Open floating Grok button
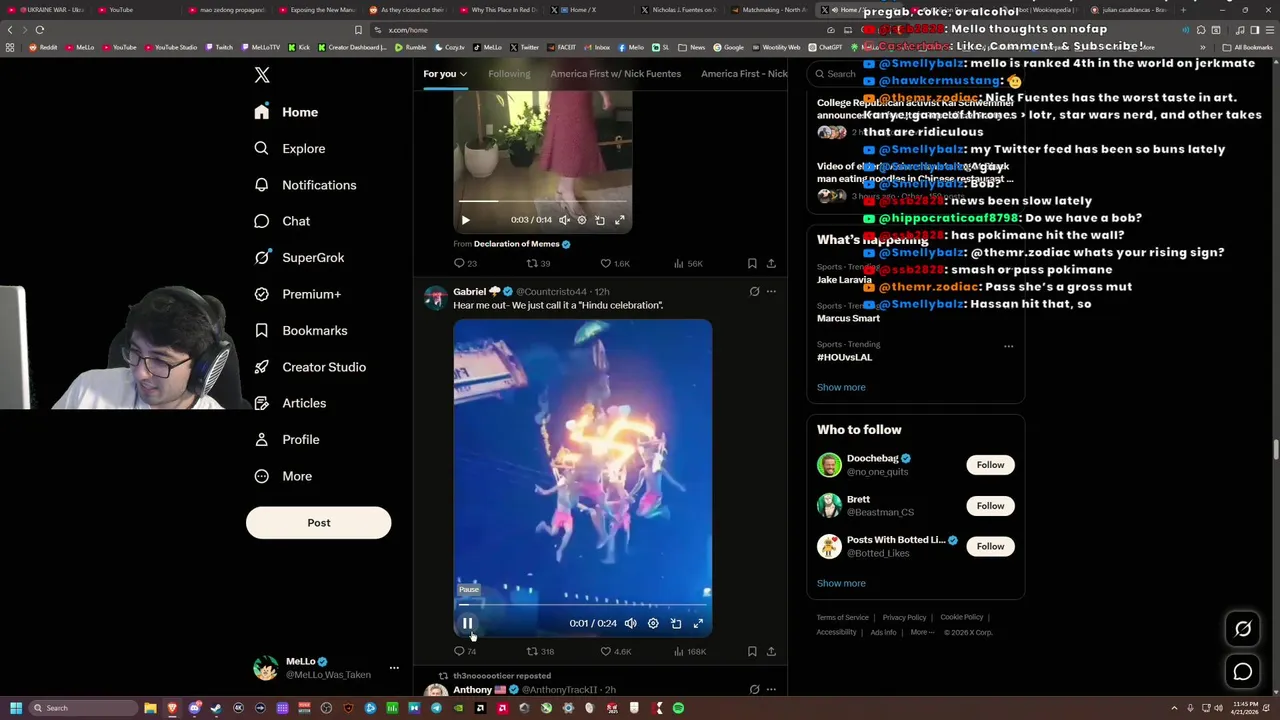Screen dimensions: 1280x720 point(1243,629)
